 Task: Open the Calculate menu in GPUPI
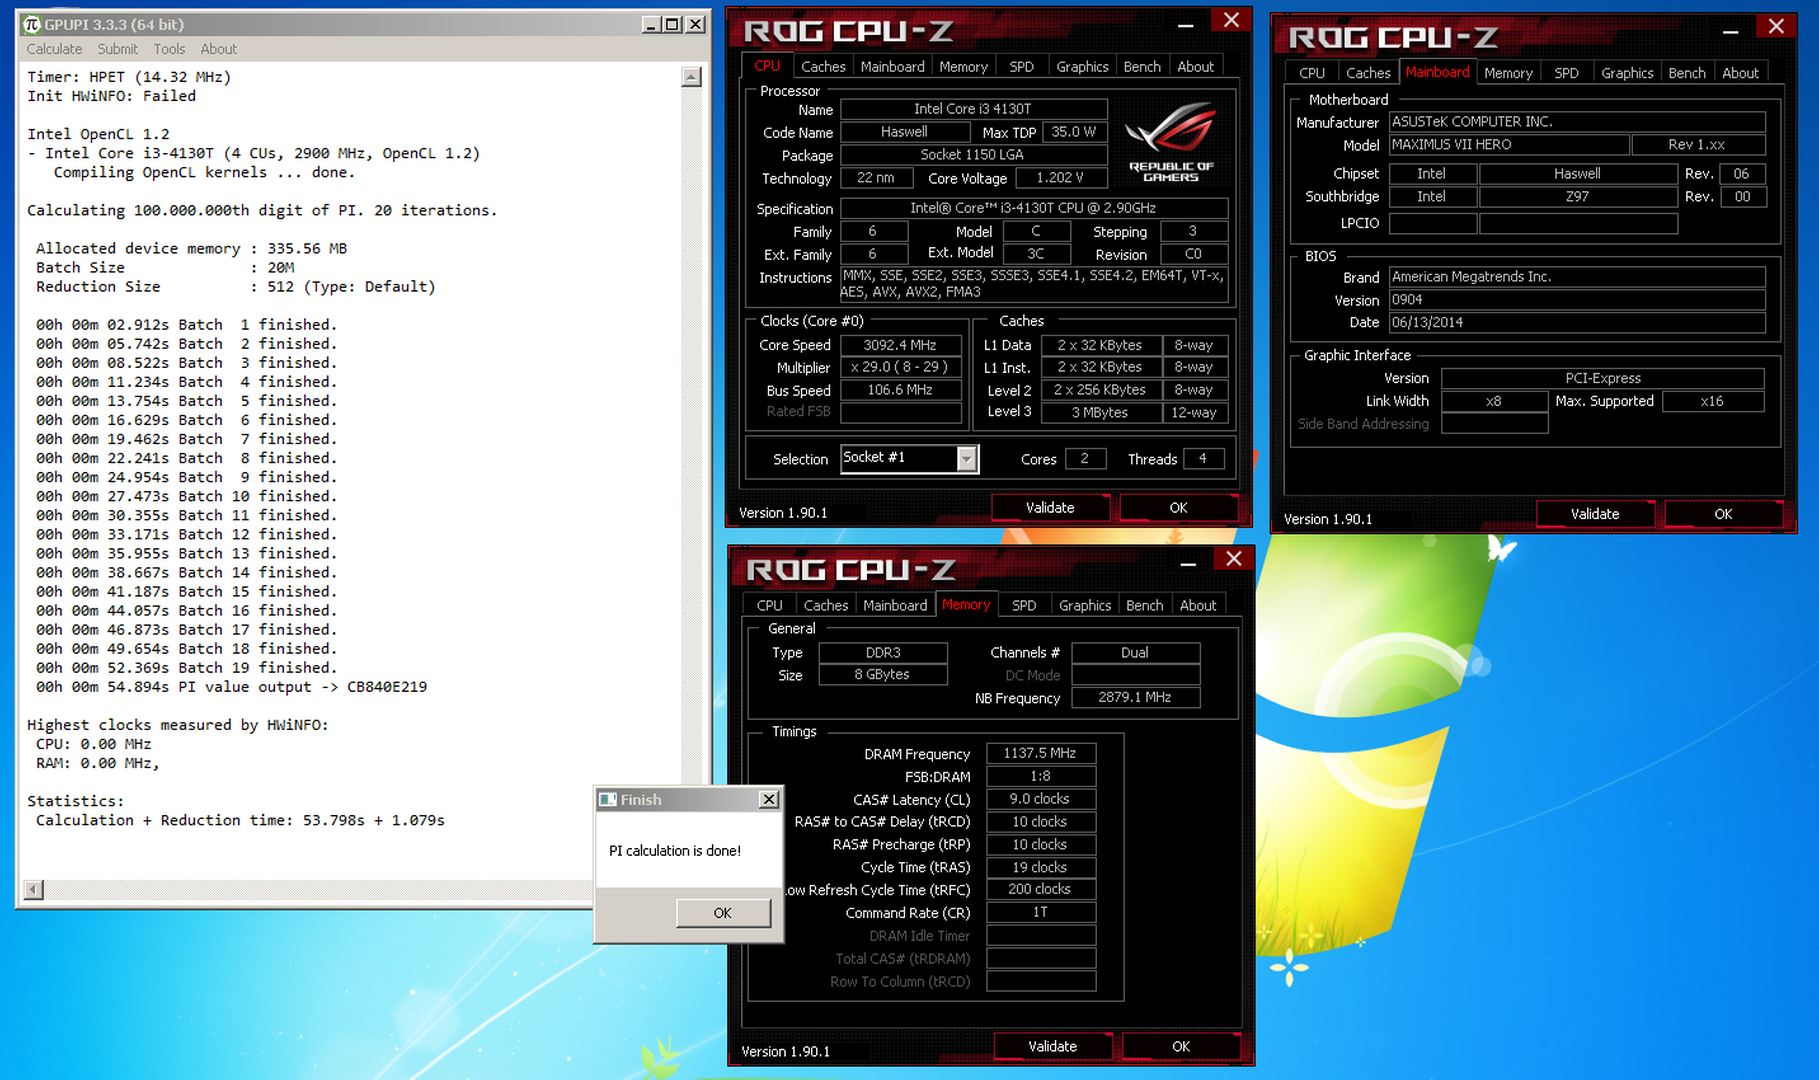54,49
